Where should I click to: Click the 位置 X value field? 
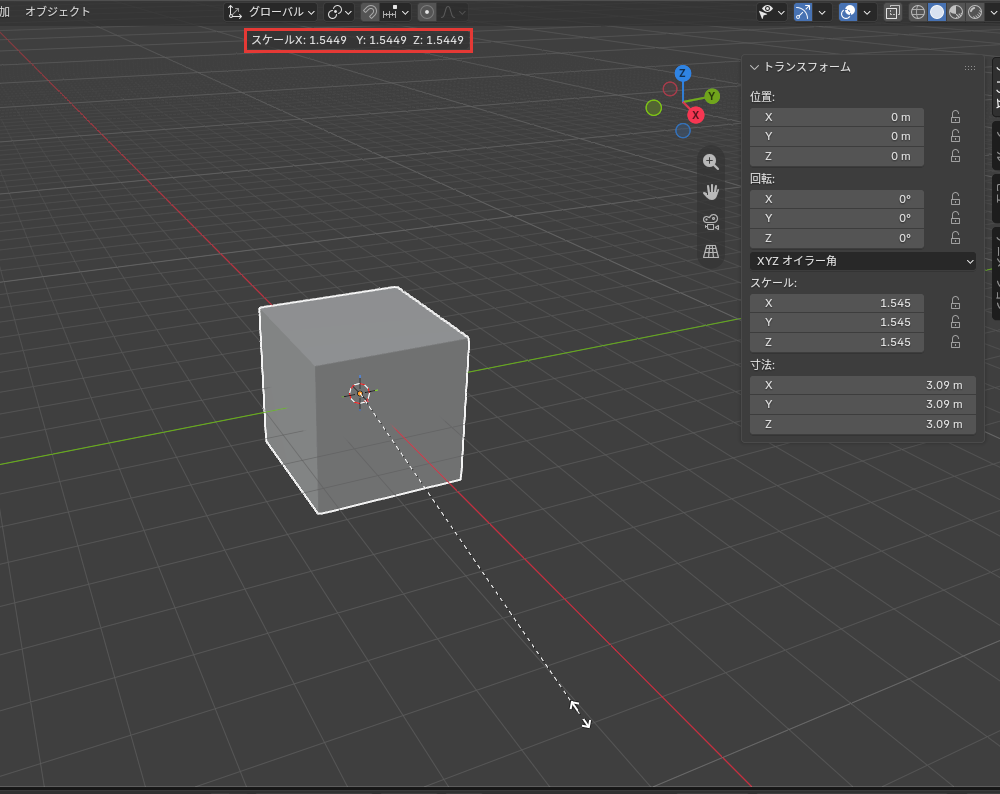point(837,117)
